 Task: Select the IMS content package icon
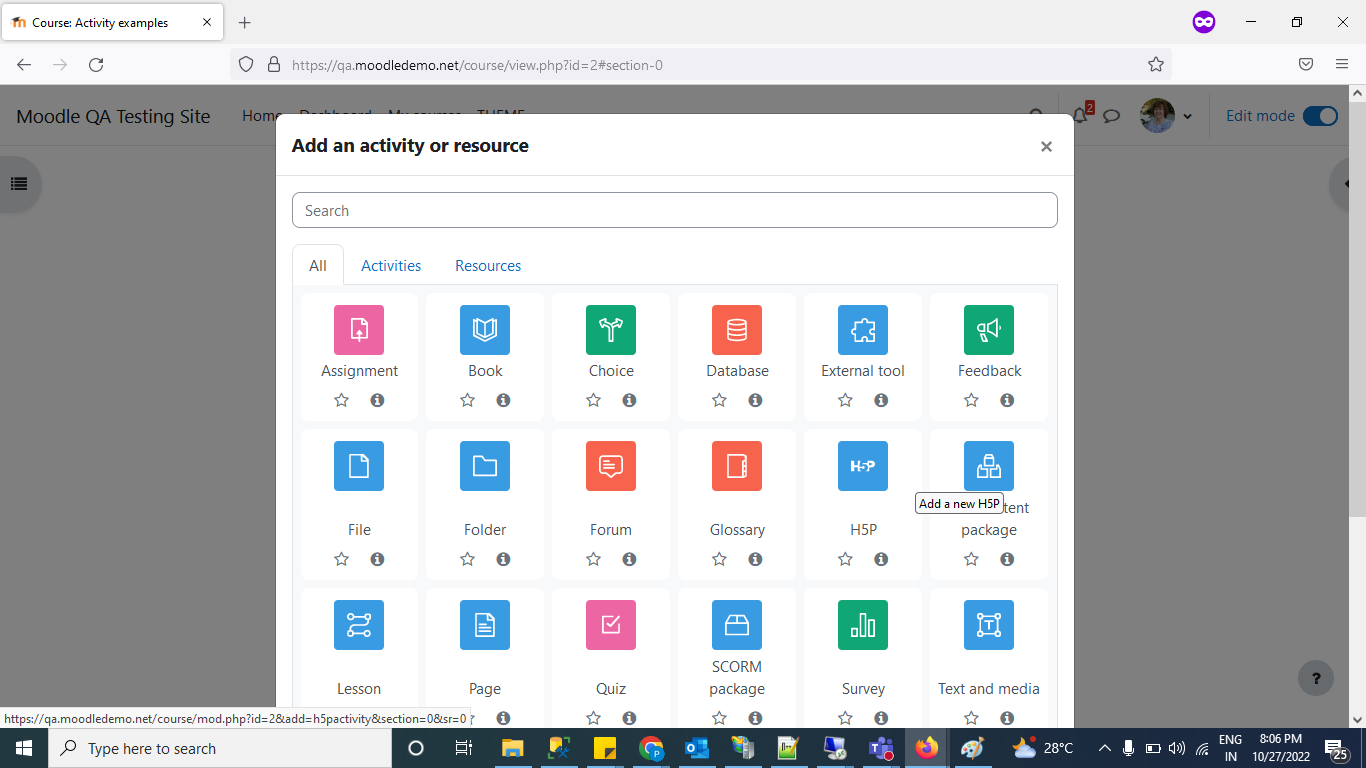coord(989,466)
